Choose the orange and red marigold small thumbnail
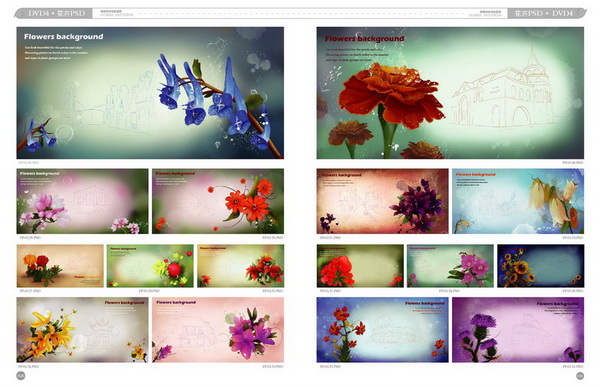Image resolution: width=600 pixels, height=388 pixels. pos(60,266)
